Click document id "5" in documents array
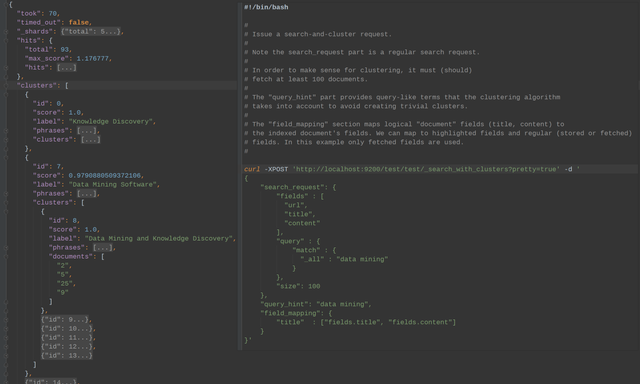Image resolution: width=640 pixels, height=384 pixels. tap(62, 274)
